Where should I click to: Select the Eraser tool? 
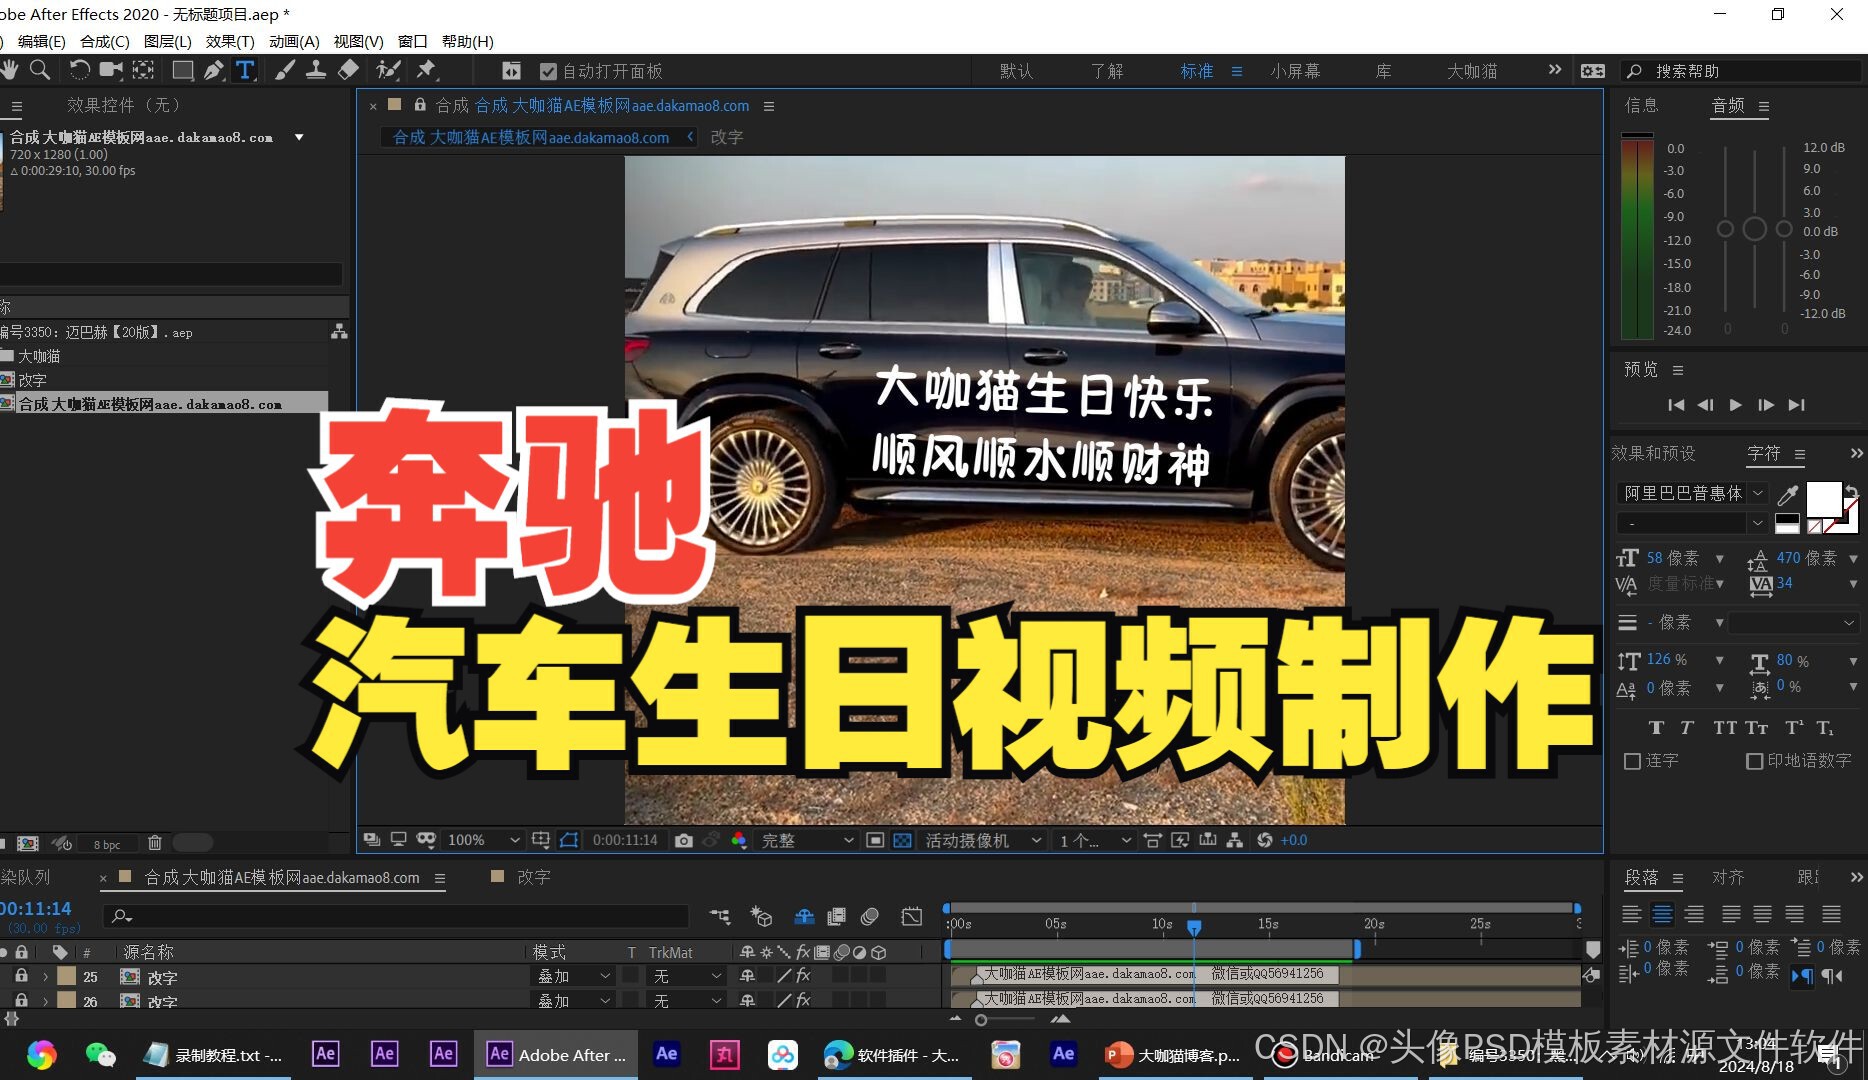tap(348, 70)
